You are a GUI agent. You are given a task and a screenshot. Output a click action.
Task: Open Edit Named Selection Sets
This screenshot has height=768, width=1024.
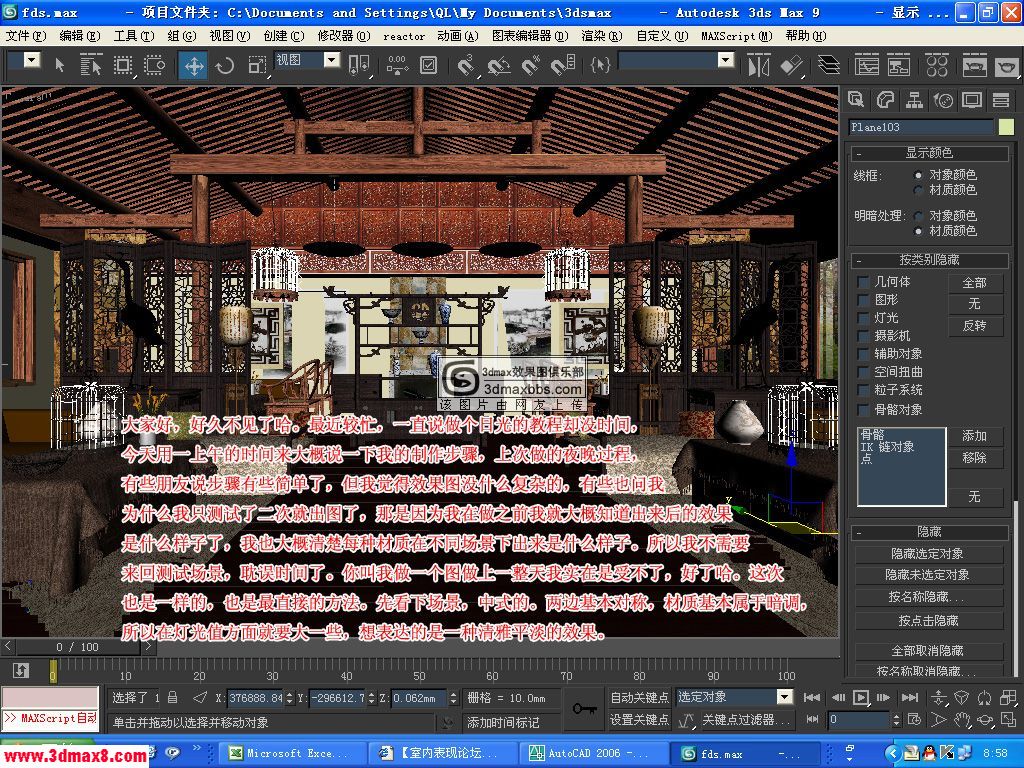(x=600, y=65)
